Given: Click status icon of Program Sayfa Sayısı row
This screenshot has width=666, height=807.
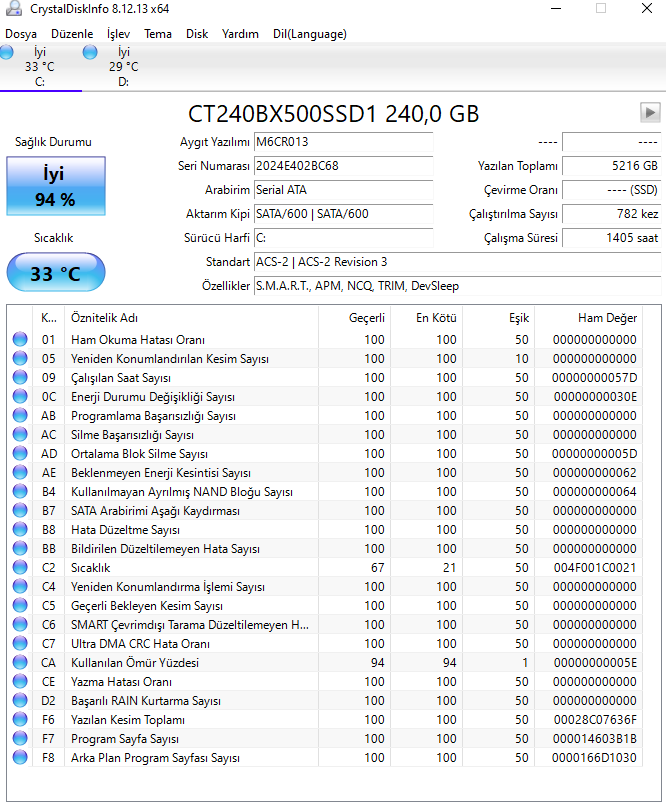Looking at the screenshot, I should [x=20, y=739].
